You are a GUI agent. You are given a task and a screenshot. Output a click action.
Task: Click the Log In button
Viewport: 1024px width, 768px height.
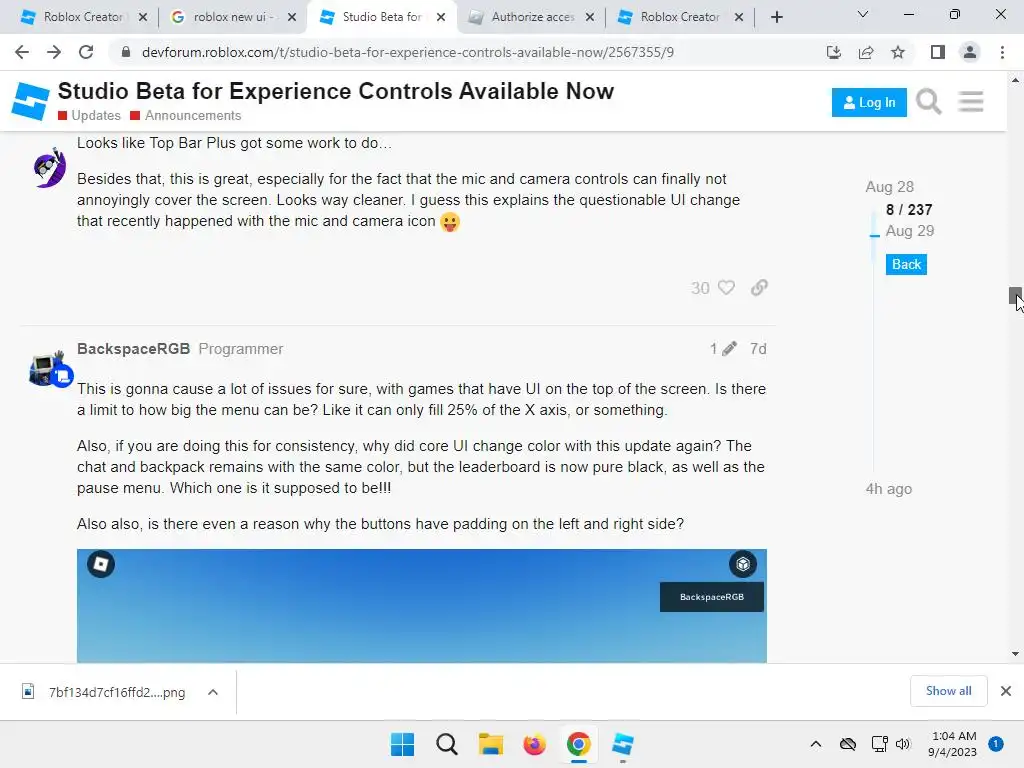click(x=869, y=103)
